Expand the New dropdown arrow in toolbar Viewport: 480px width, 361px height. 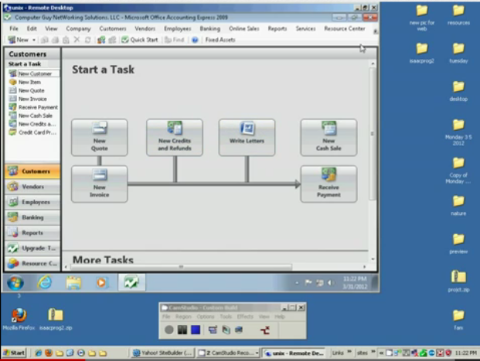34,40
